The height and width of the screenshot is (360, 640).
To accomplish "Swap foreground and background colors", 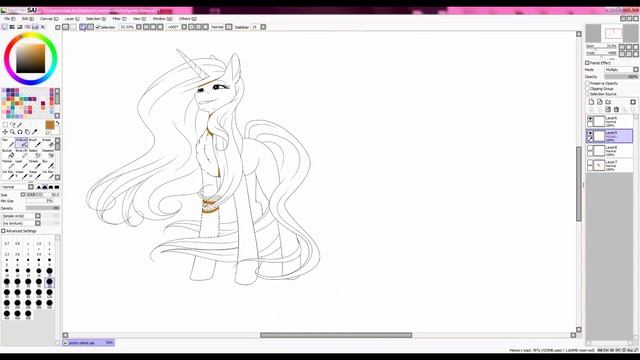I will coord(58,123).
